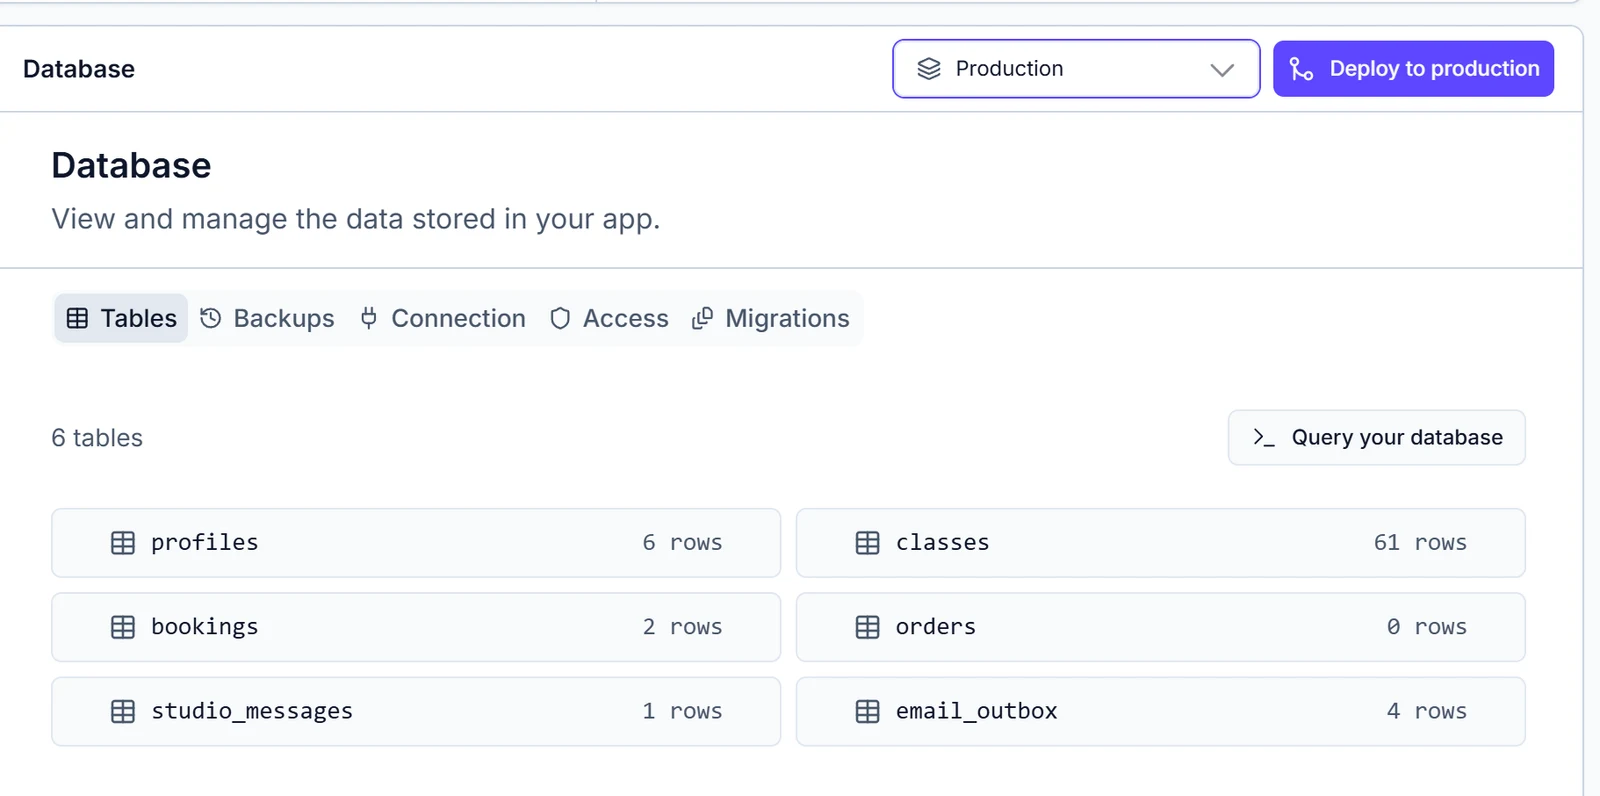The image size is (1600, 796).
Task: Click the 0 rows count for orders
Action: tap(1427, 627)
